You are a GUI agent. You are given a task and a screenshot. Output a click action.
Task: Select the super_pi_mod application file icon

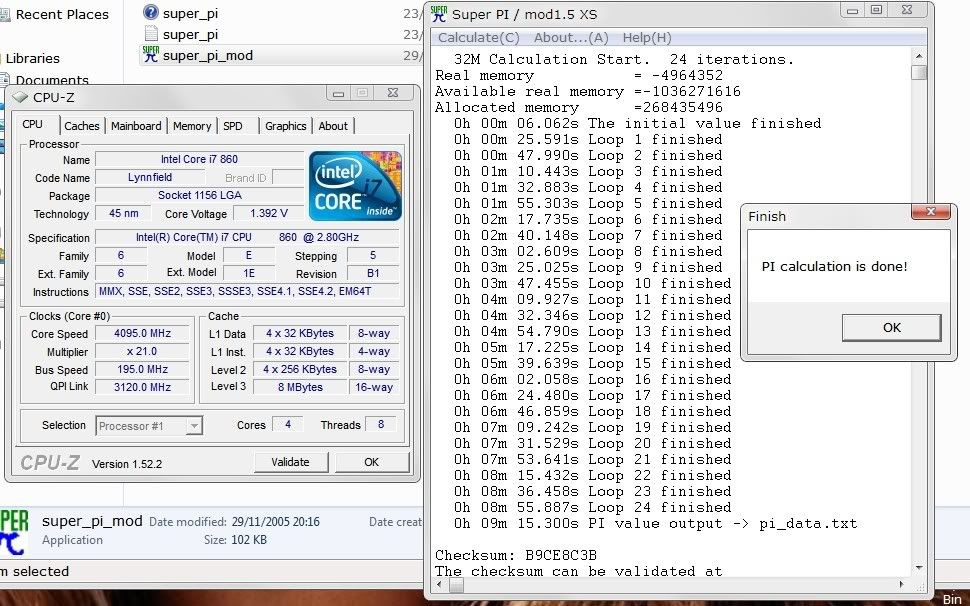tap(150, 54)
